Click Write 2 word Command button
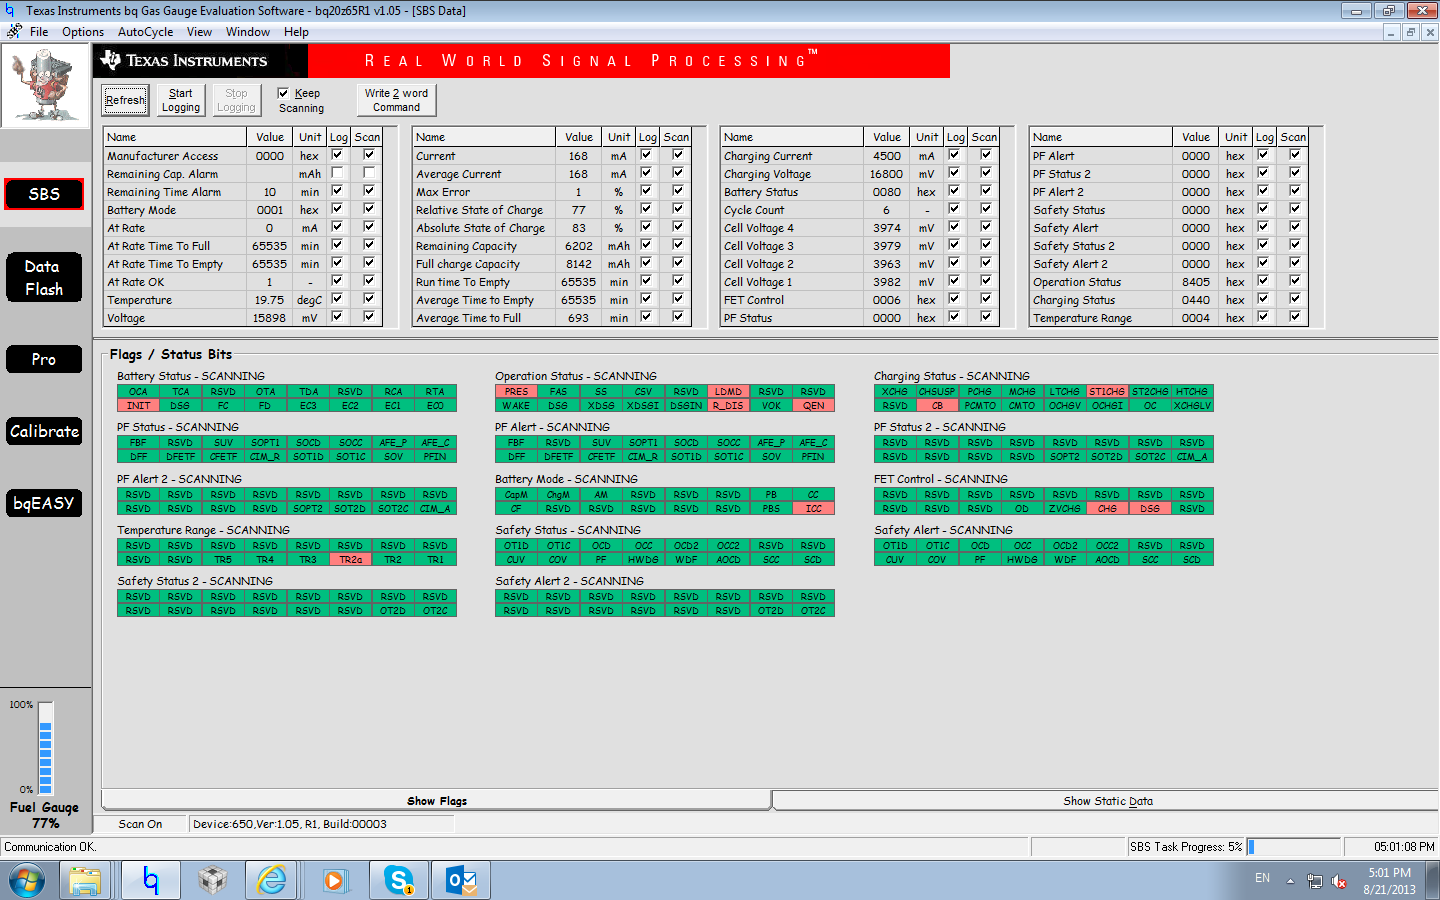1440x900 pixels. click(x=396, y=100)
